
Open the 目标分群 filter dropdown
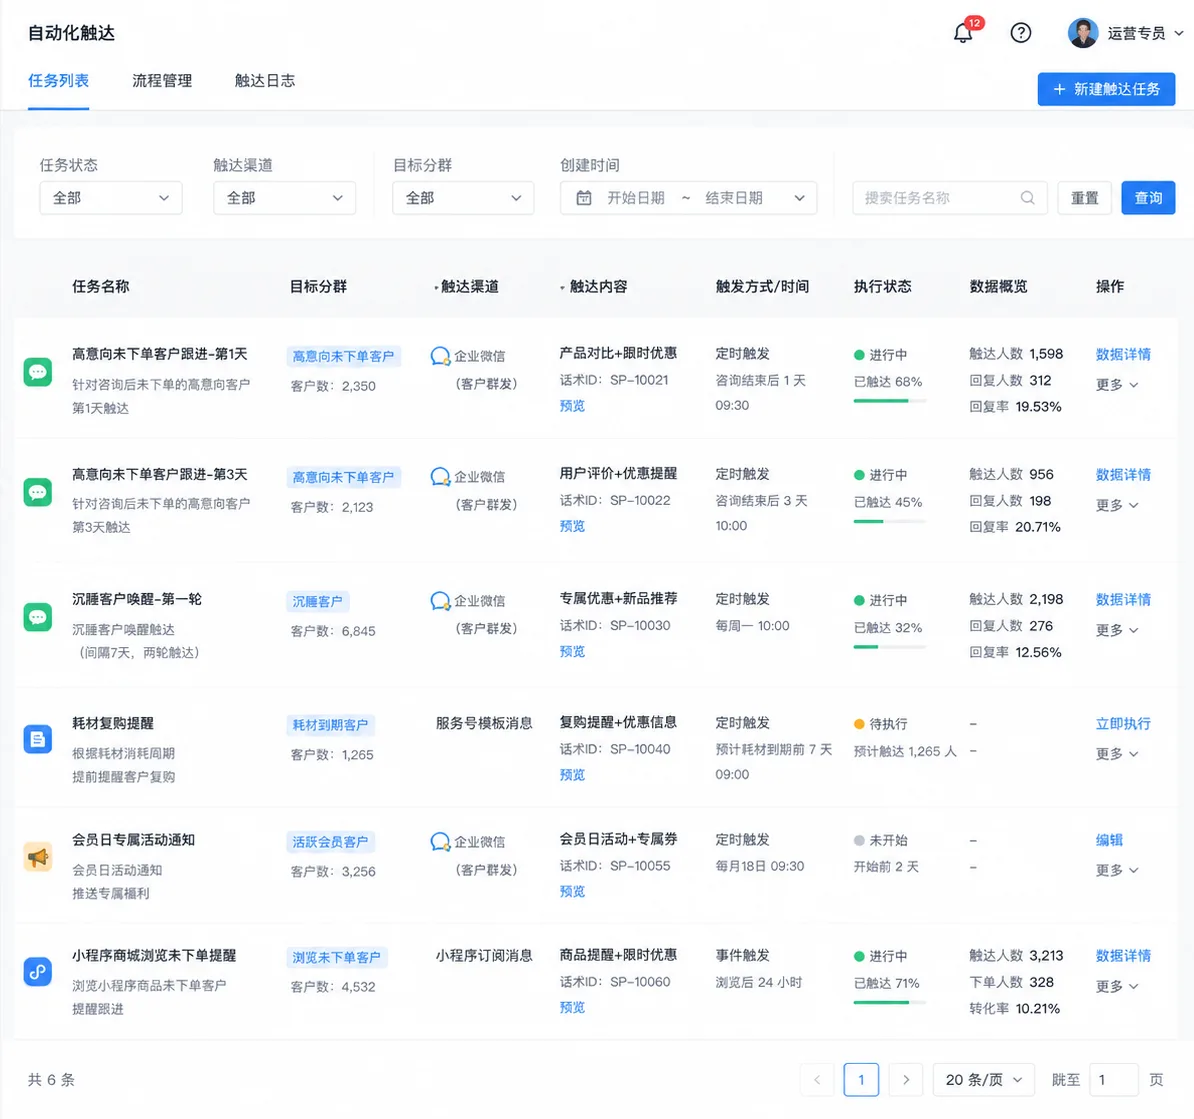(463, 198)
